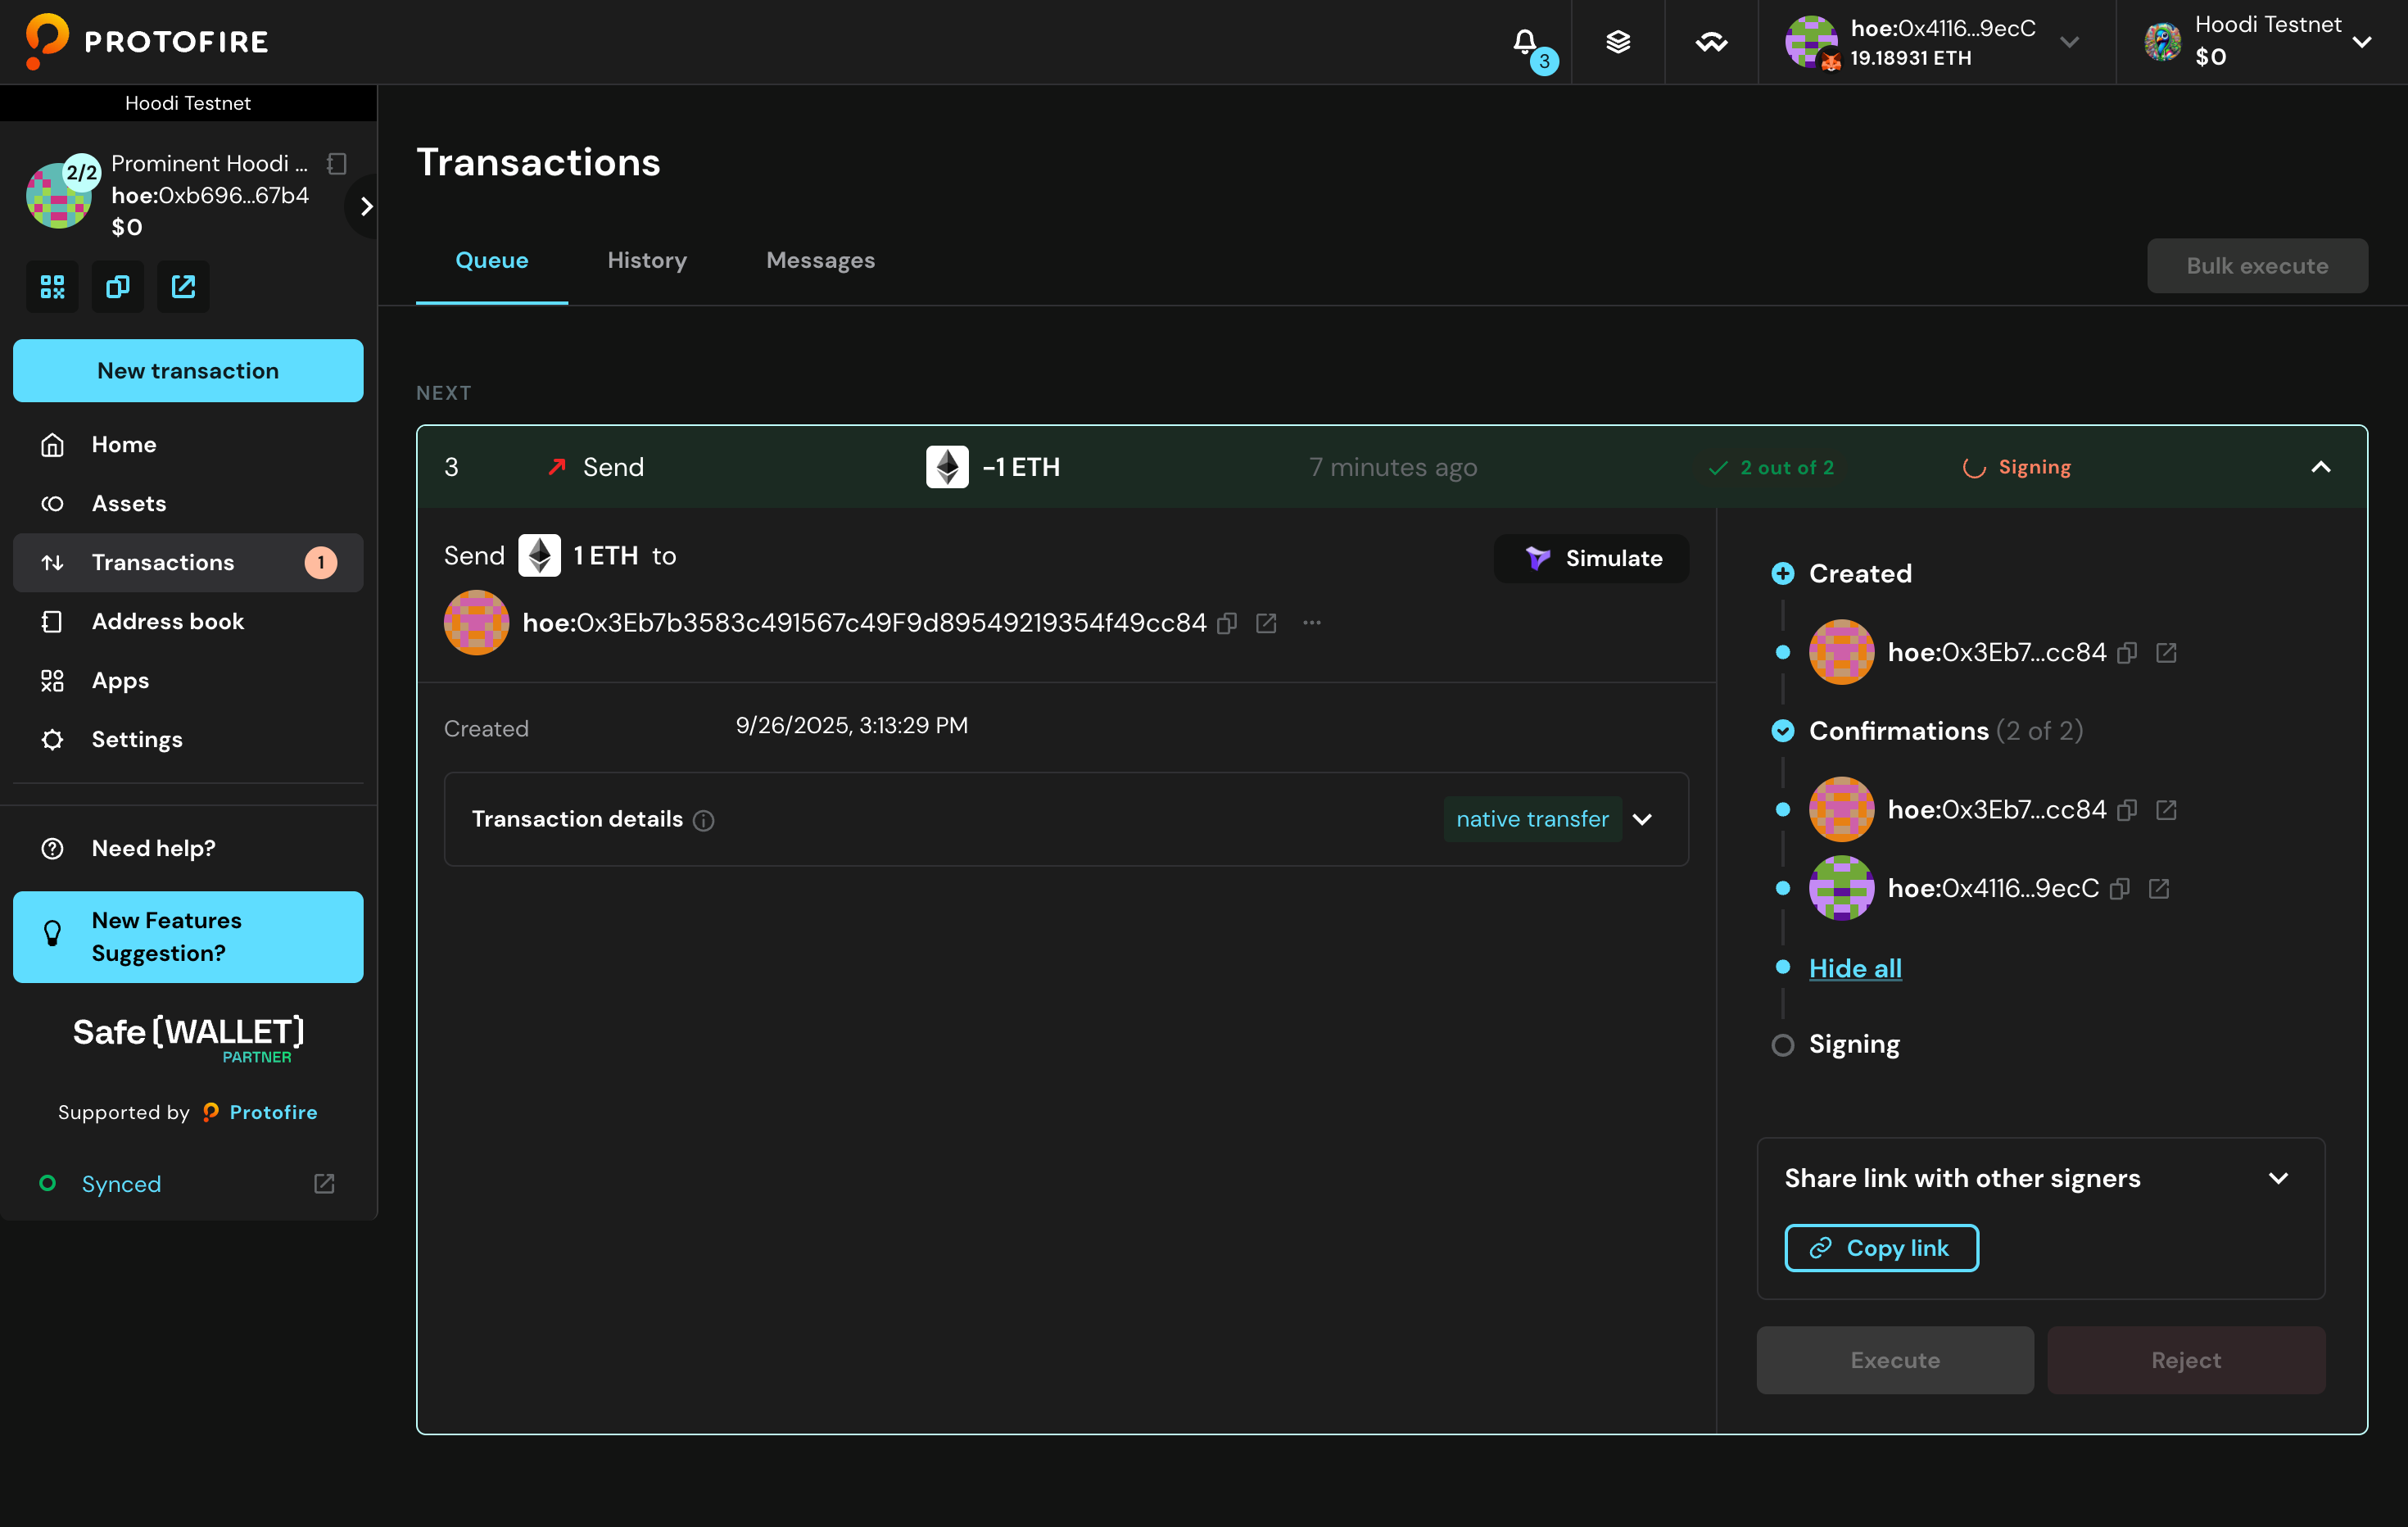Image resolution: width=2408 pixels, height=1527 pixels.
Task: Open the Hoodi Testnet network dropdown
Action: click(2362, 42)
